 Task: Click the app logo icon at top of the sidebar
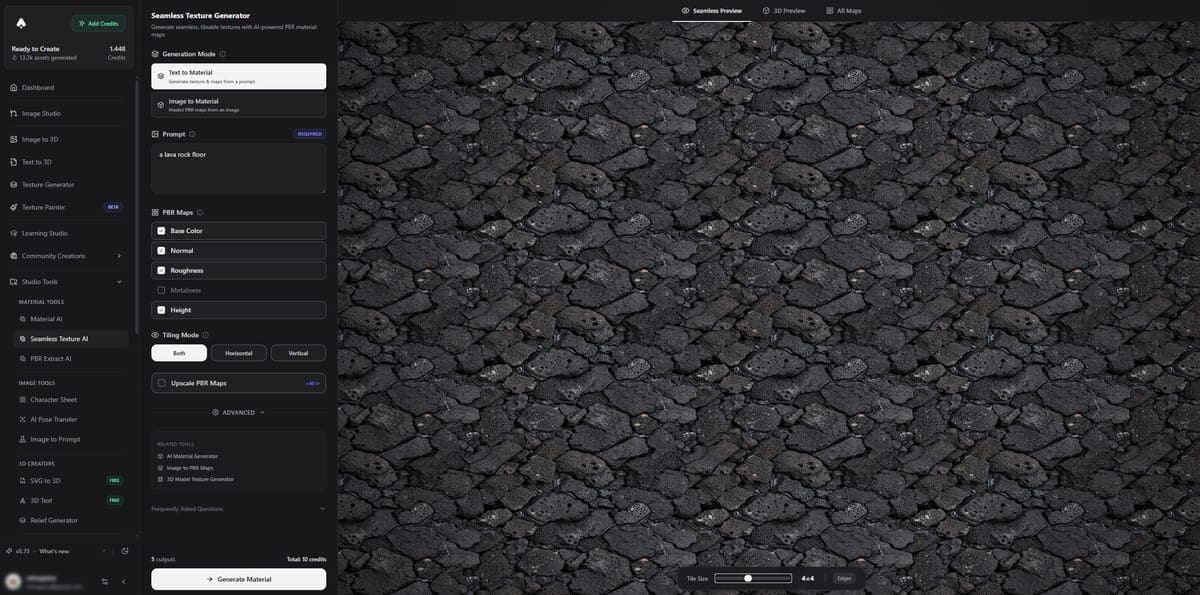pyautogui.click(x=22, y=23)
